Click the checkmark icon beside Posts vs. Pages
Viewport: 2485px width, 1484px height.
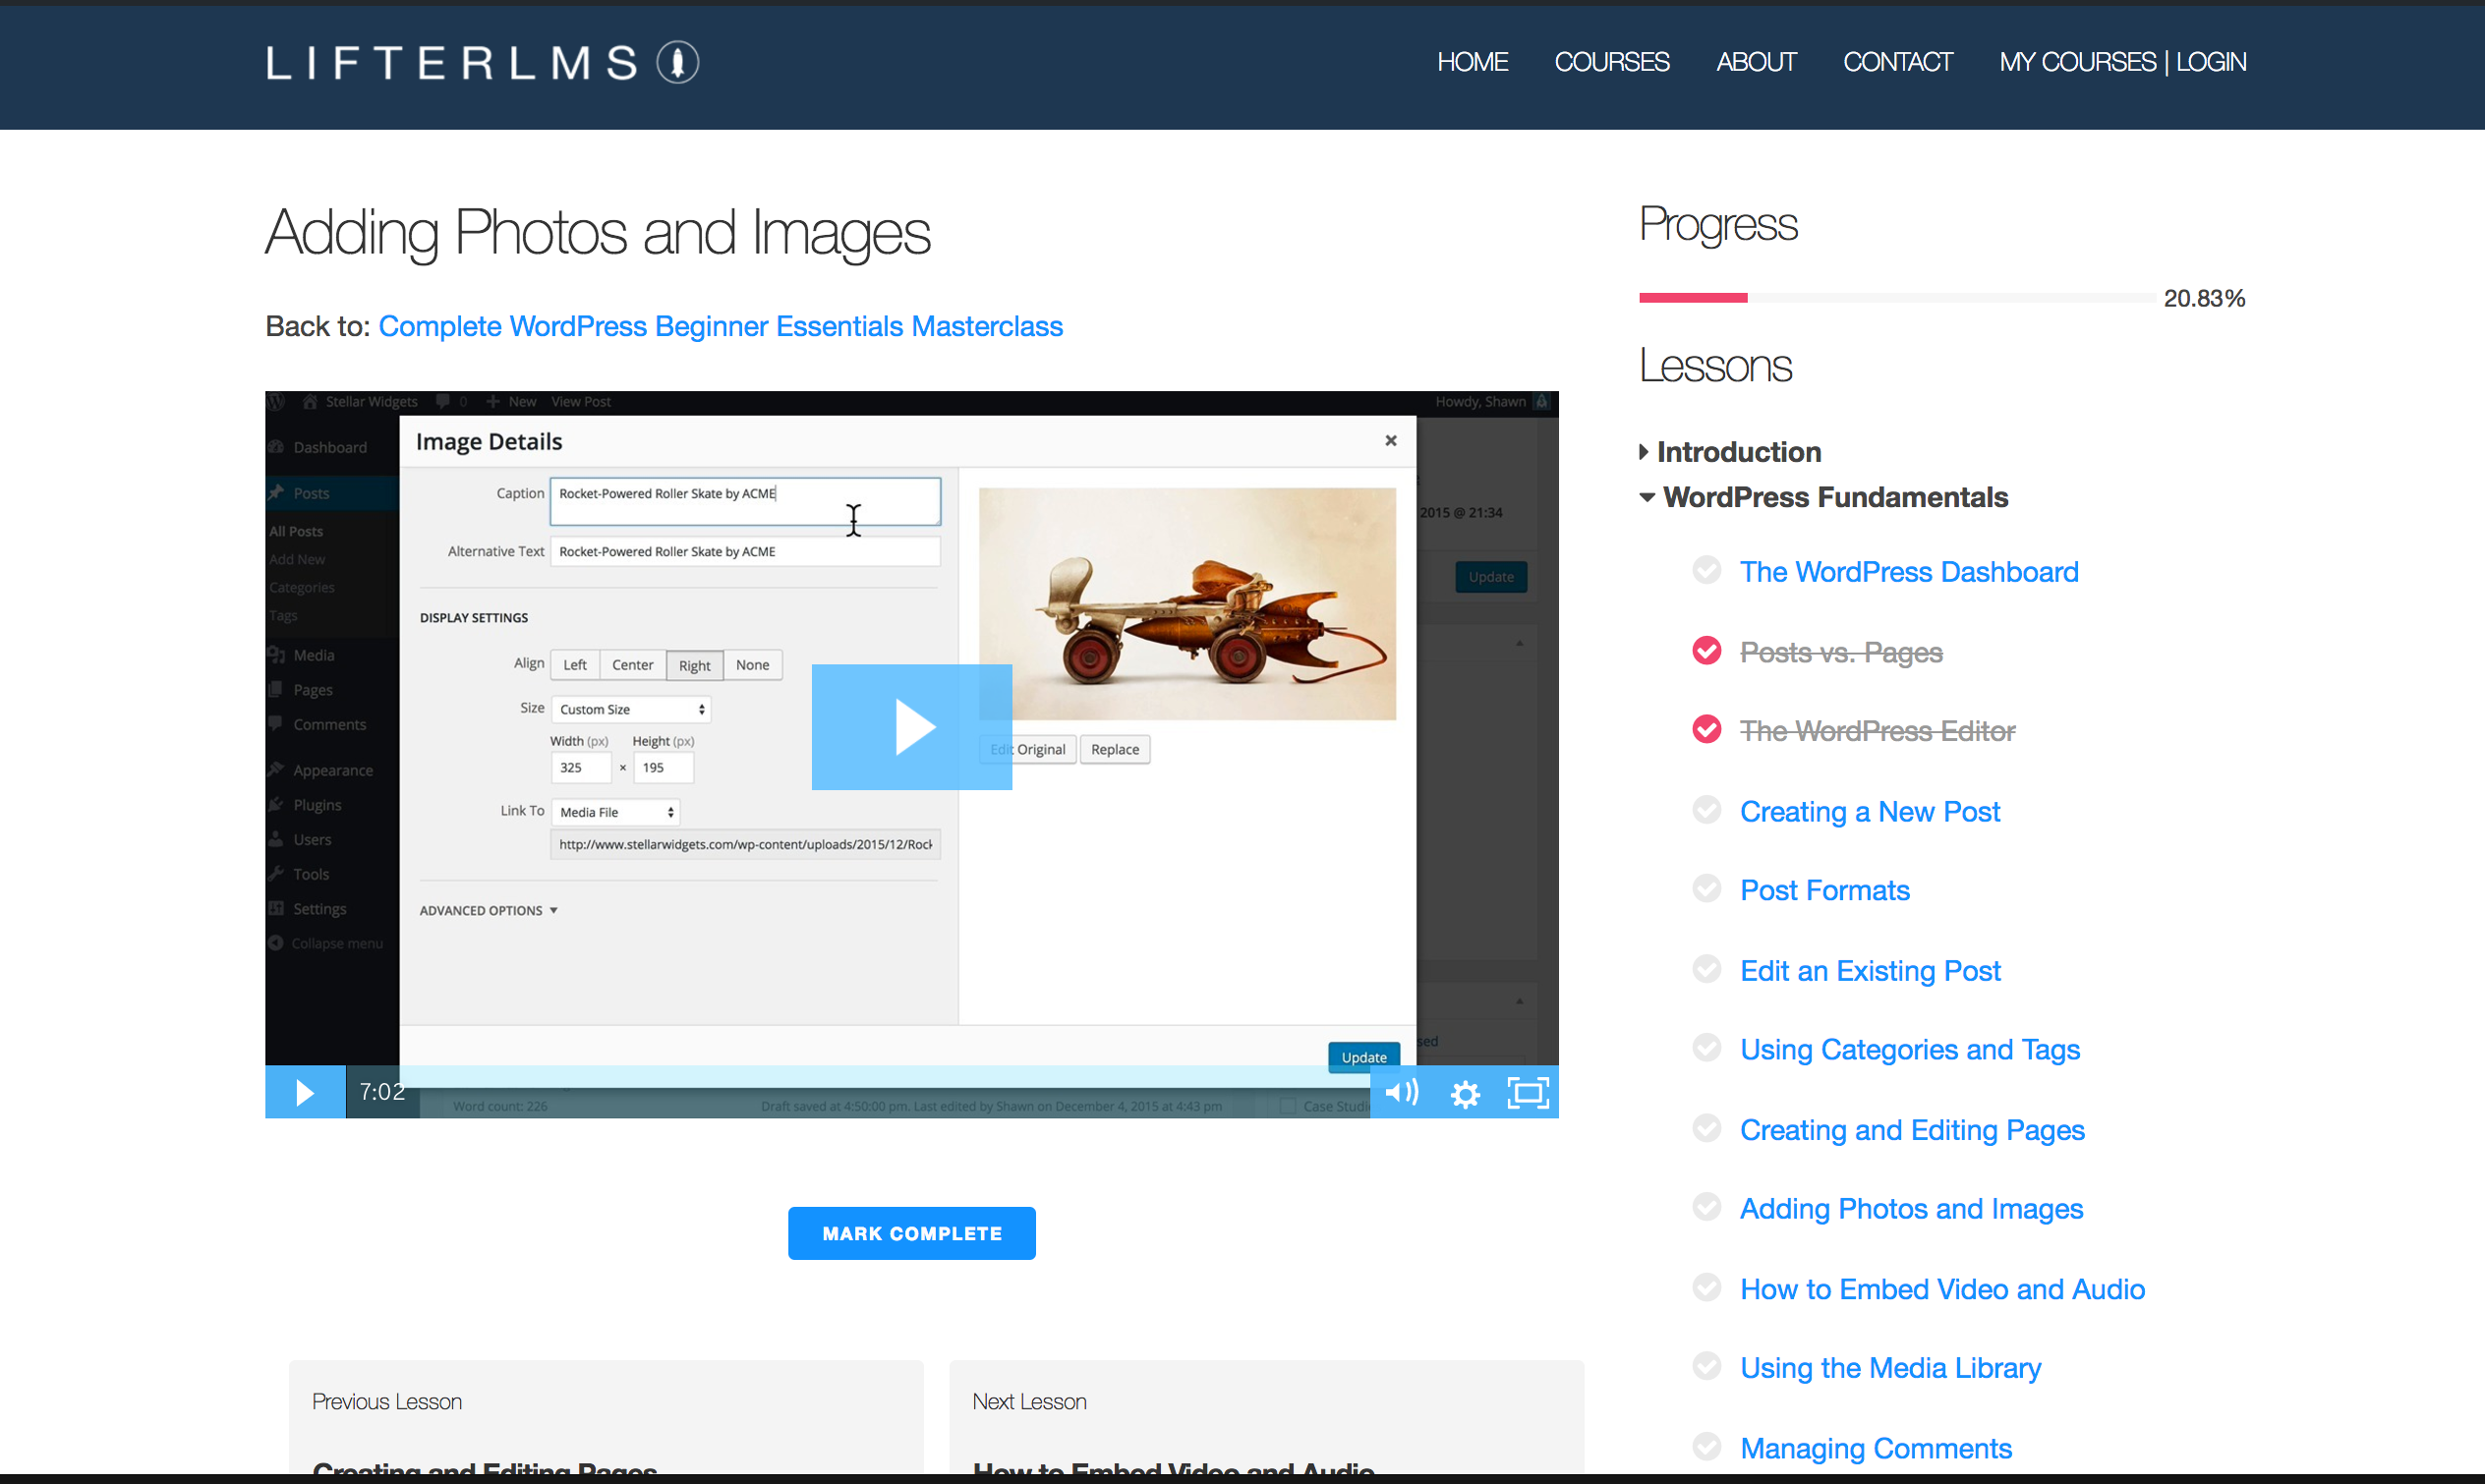tap(1706, 651)
